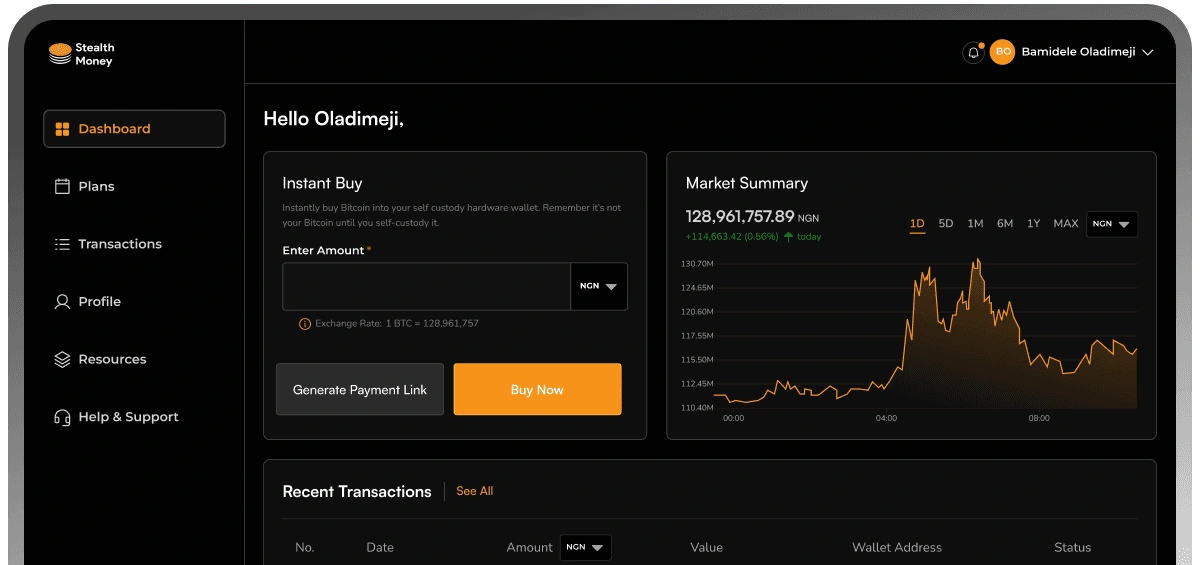Open the NGN currency dropdown beside amount field
Viewport: 1200px width, 565px height.
[599, 286]
